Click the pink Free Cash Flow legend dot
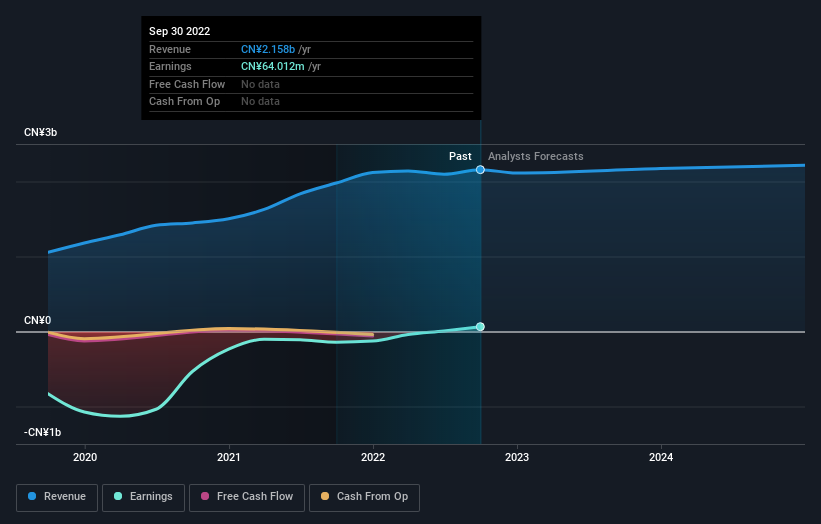The image size is (821, 524). pos(205,496)
